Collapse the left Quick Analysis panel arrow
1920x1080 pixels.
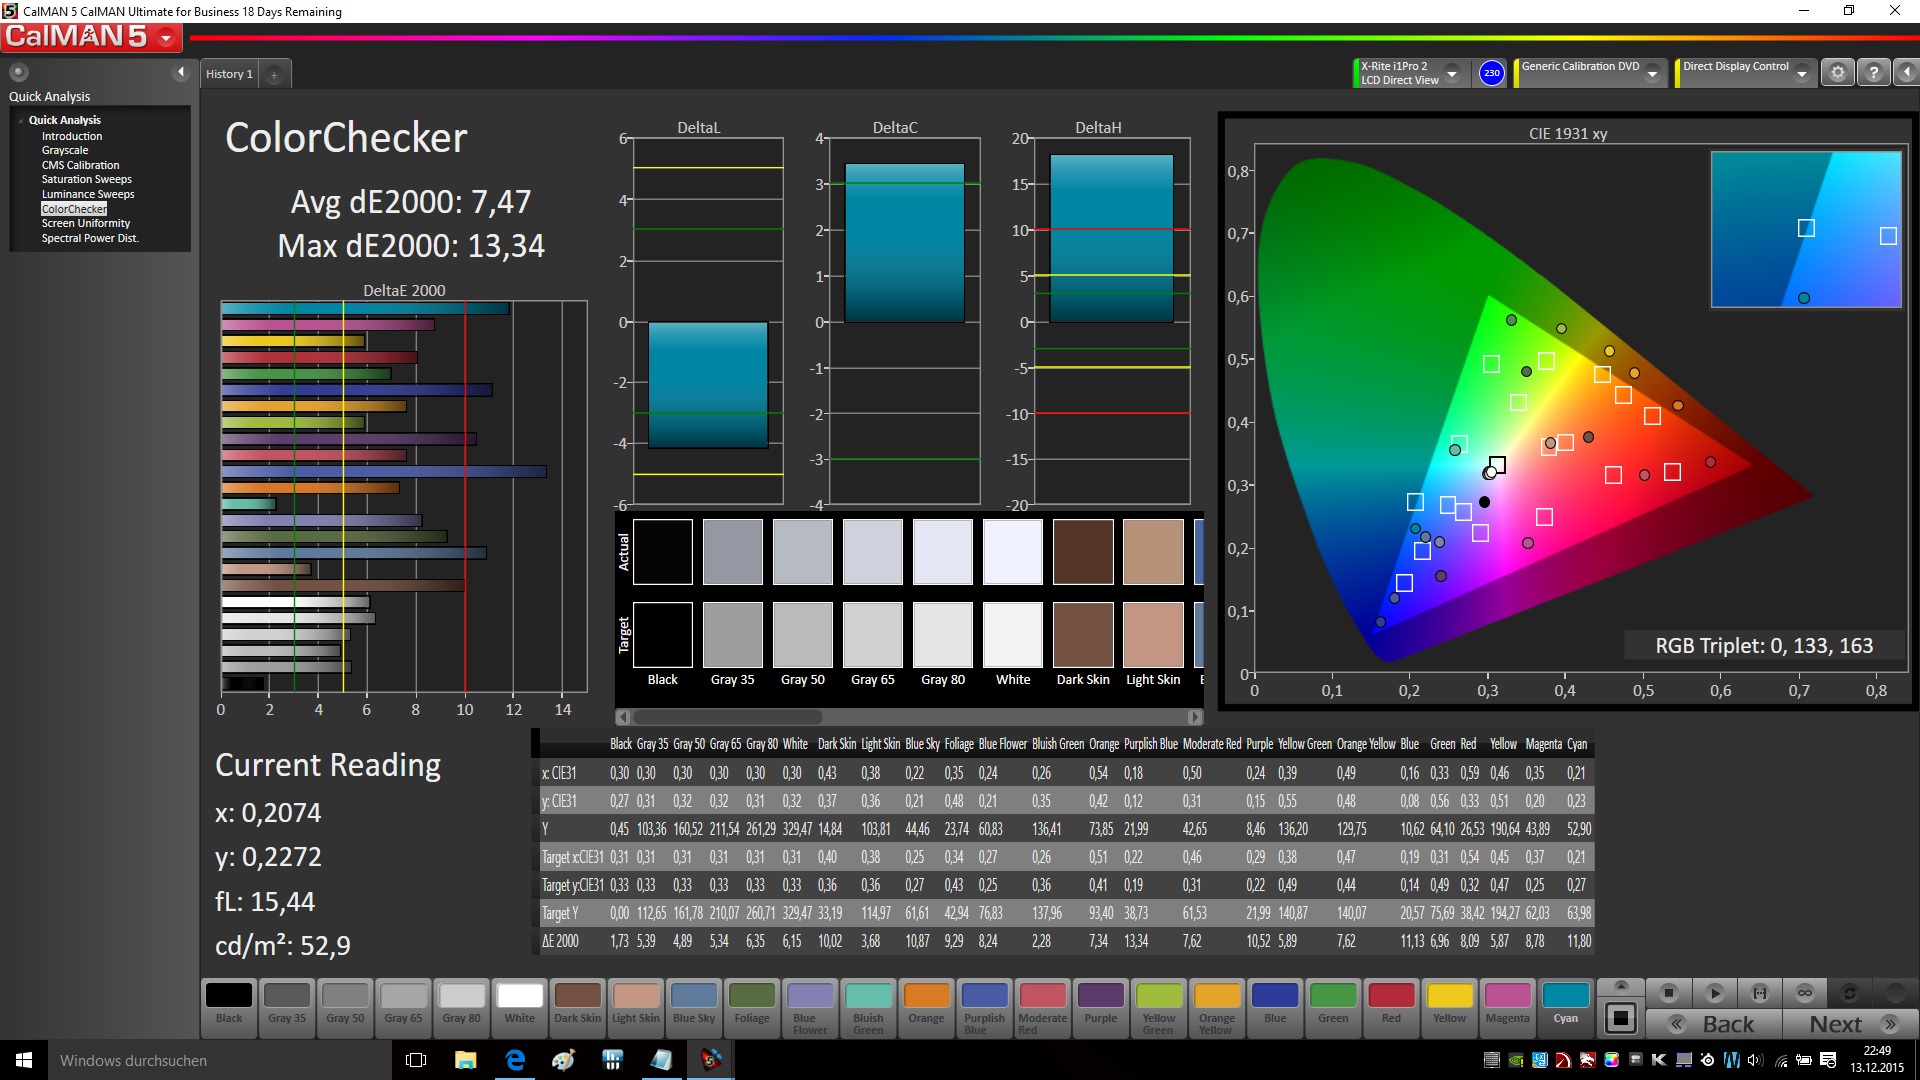point(181,72)
